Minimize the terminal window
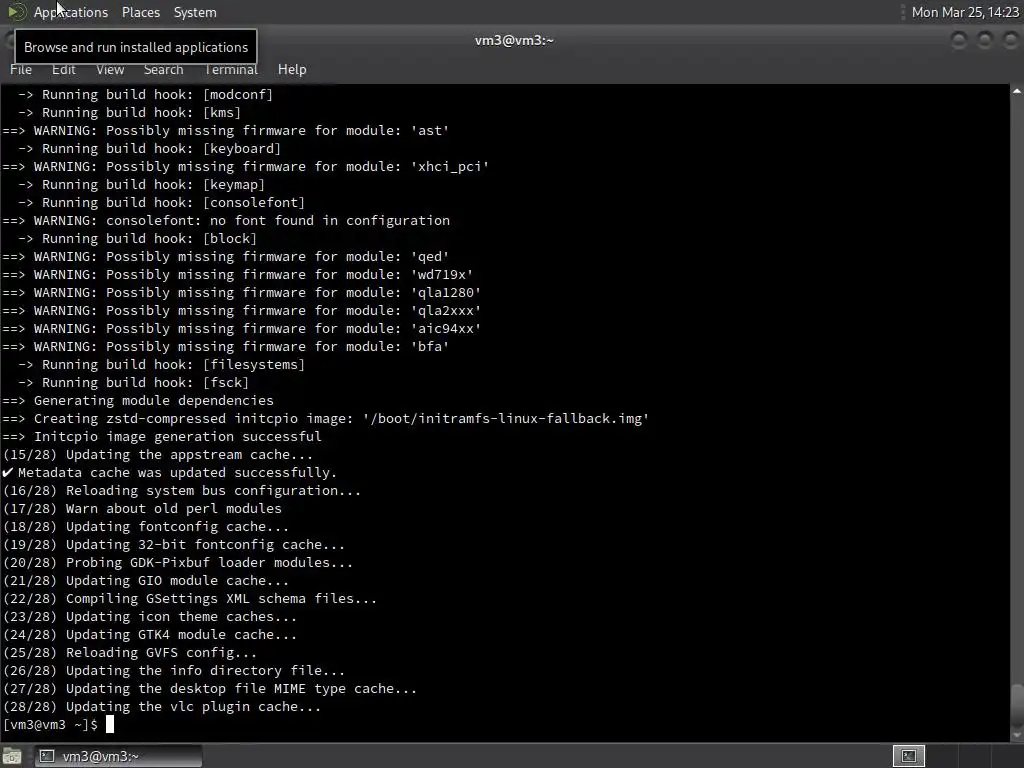The width and height of the screenshot is (1024, 768). pos(959,40)
